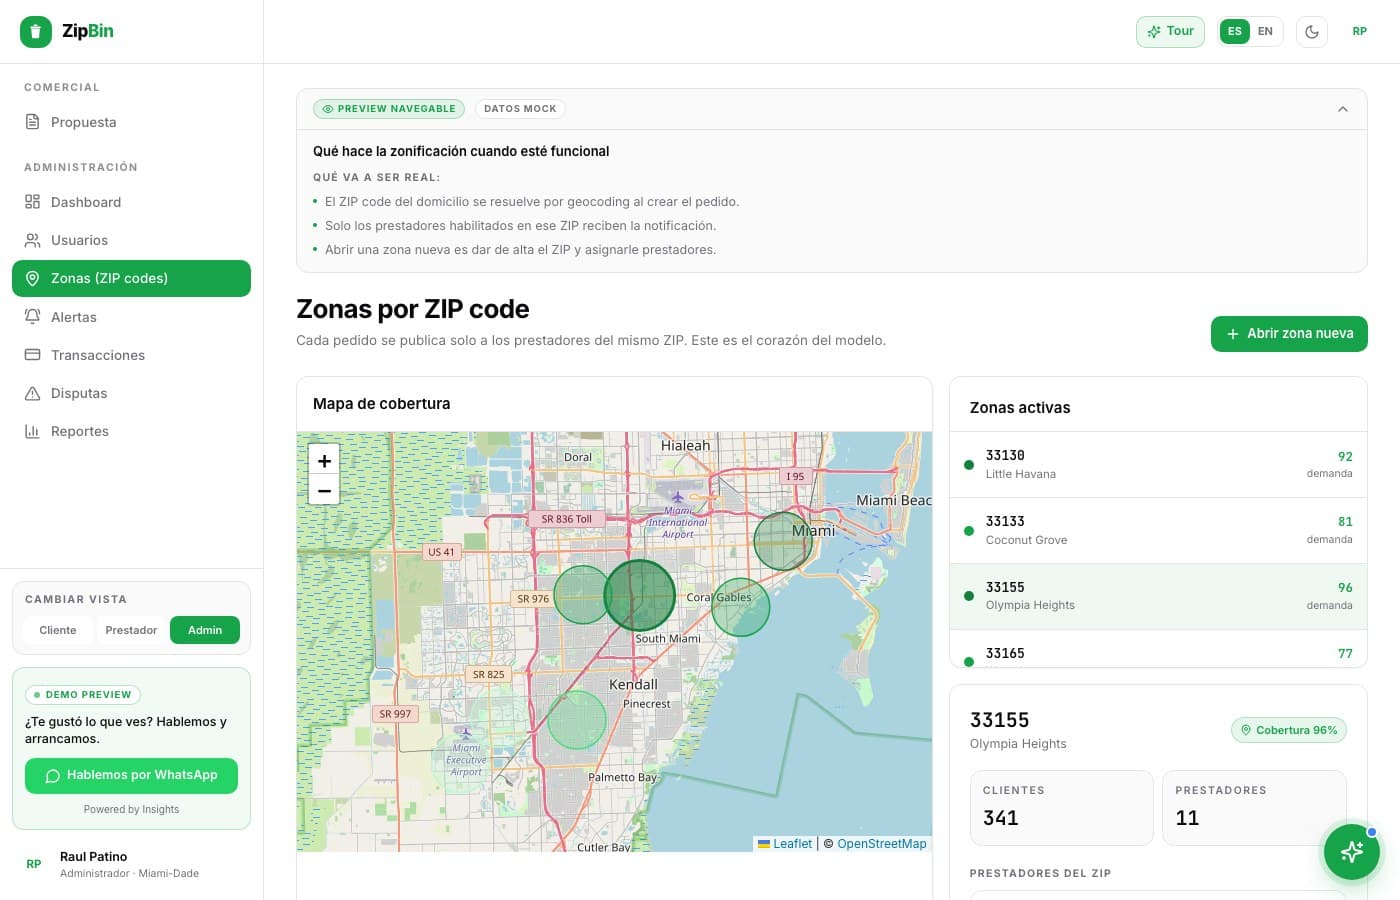Open the Leaflet attribution link
1400x900 pixels.
click(785, 844)
